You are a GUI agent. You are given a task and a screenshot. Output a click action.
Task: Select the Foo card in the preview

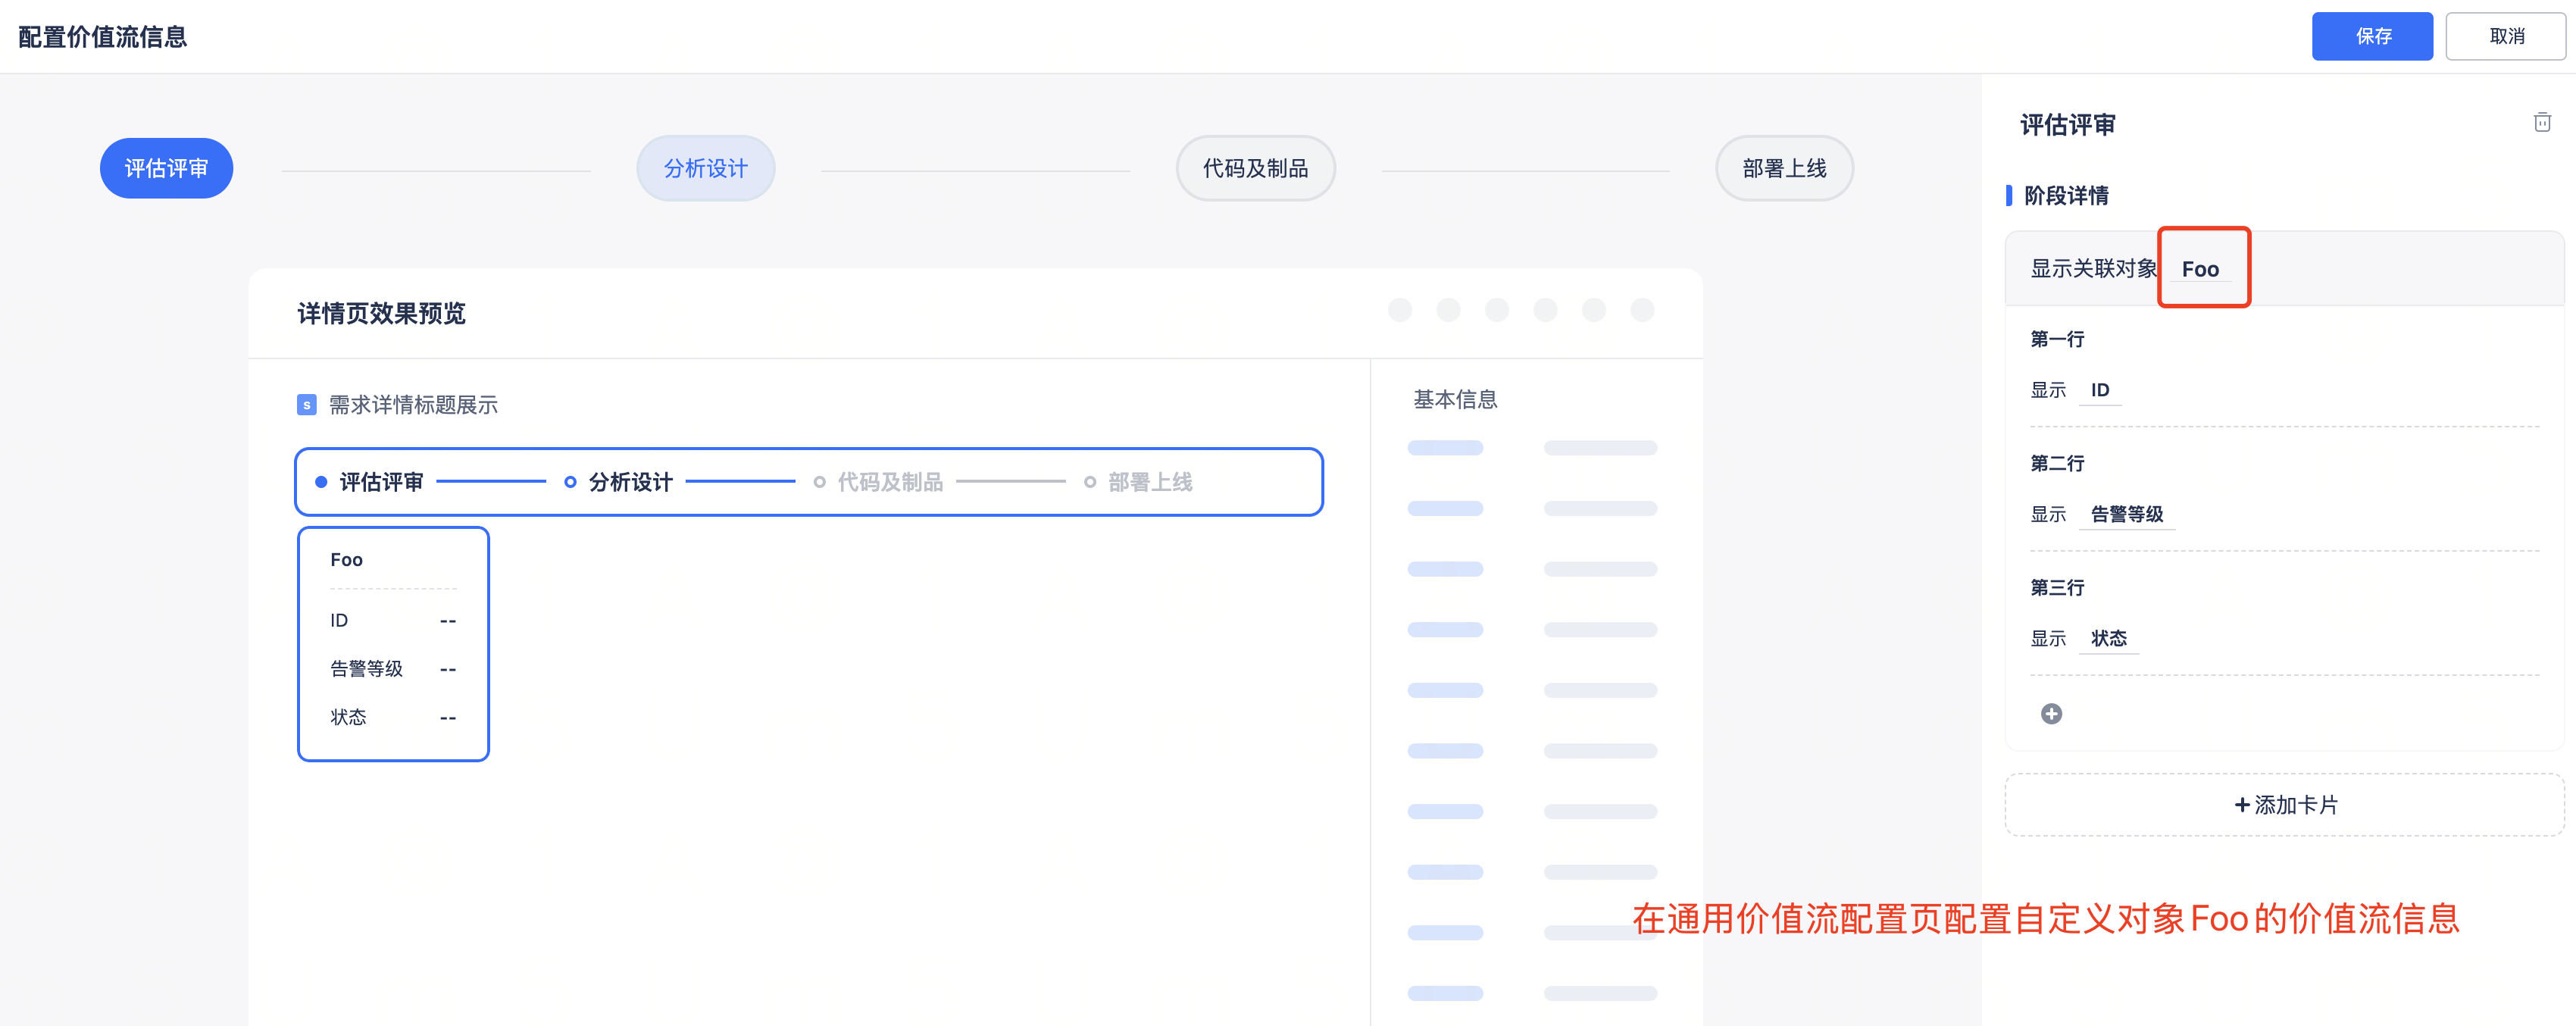click(393, 644)
